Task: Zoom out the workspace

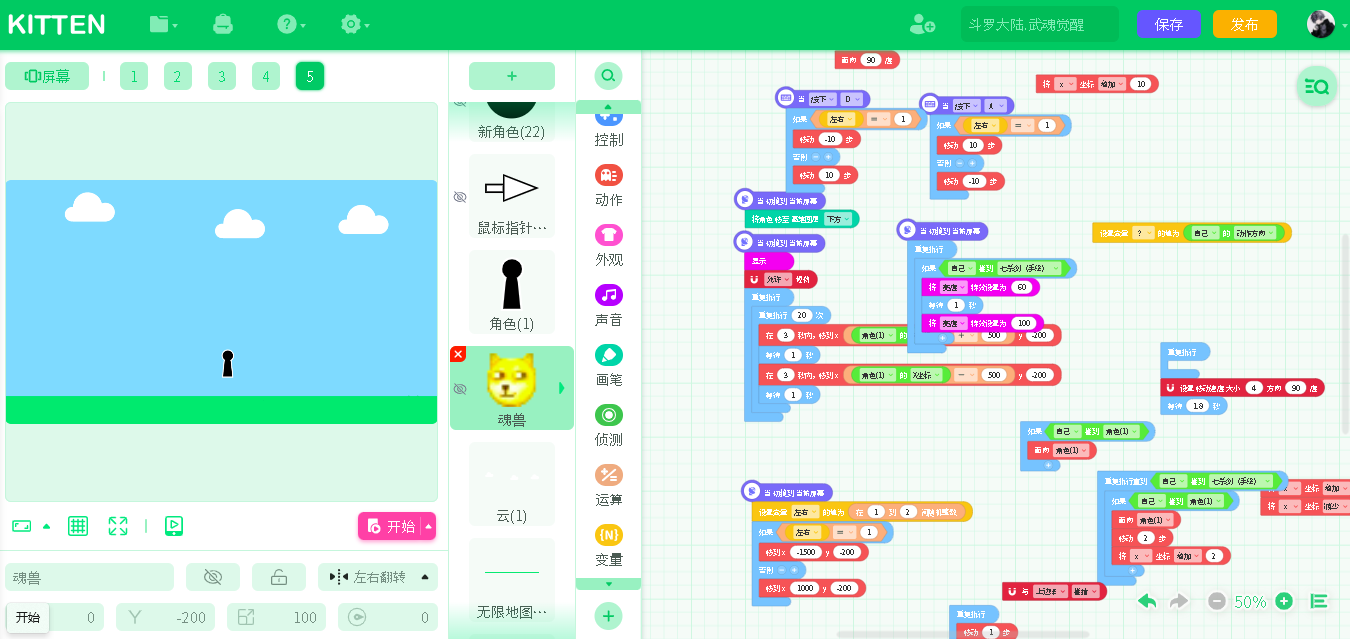Action: (1216, 601)
